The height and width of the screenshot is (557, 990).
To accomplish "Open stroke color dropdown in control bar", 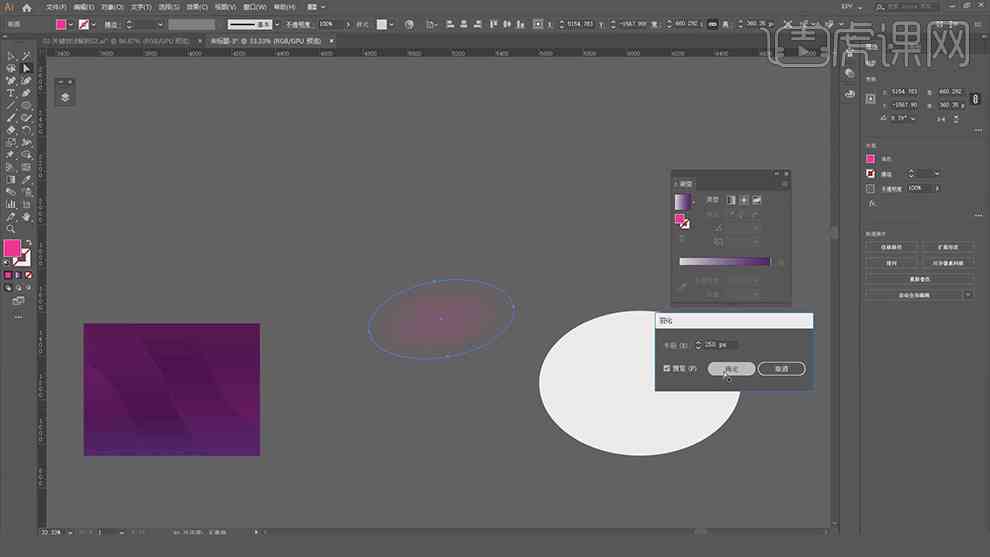I will 93,24.
